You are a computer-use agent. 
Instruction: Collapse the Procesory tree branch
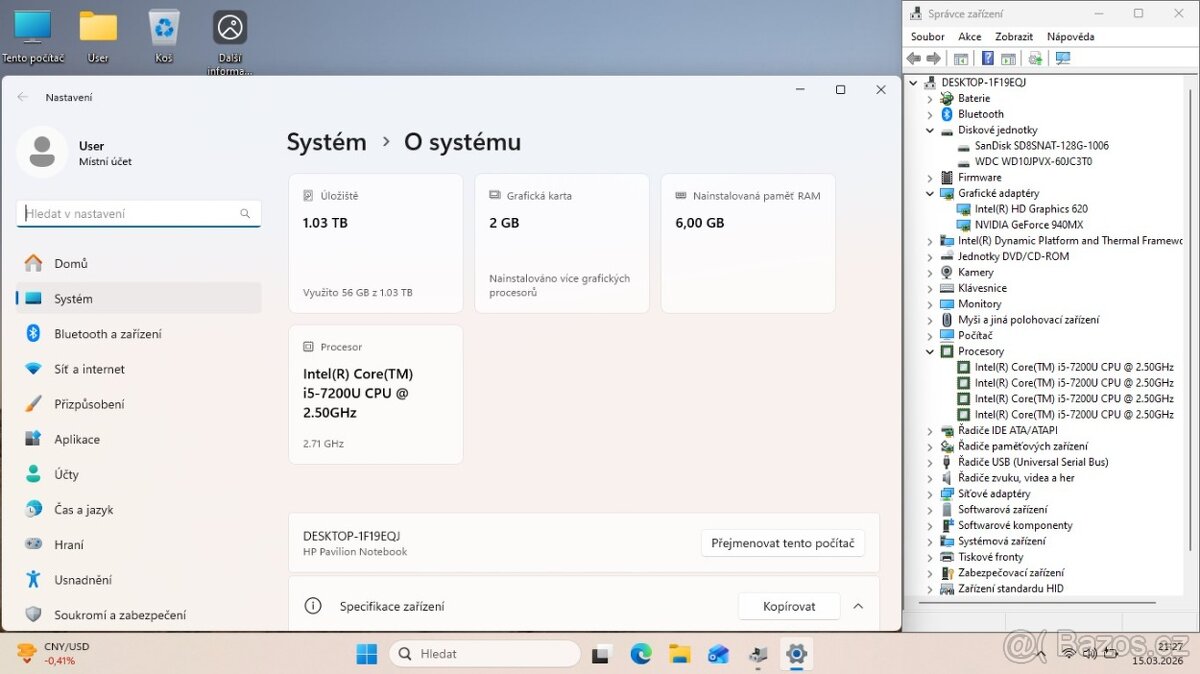point(930,350)
